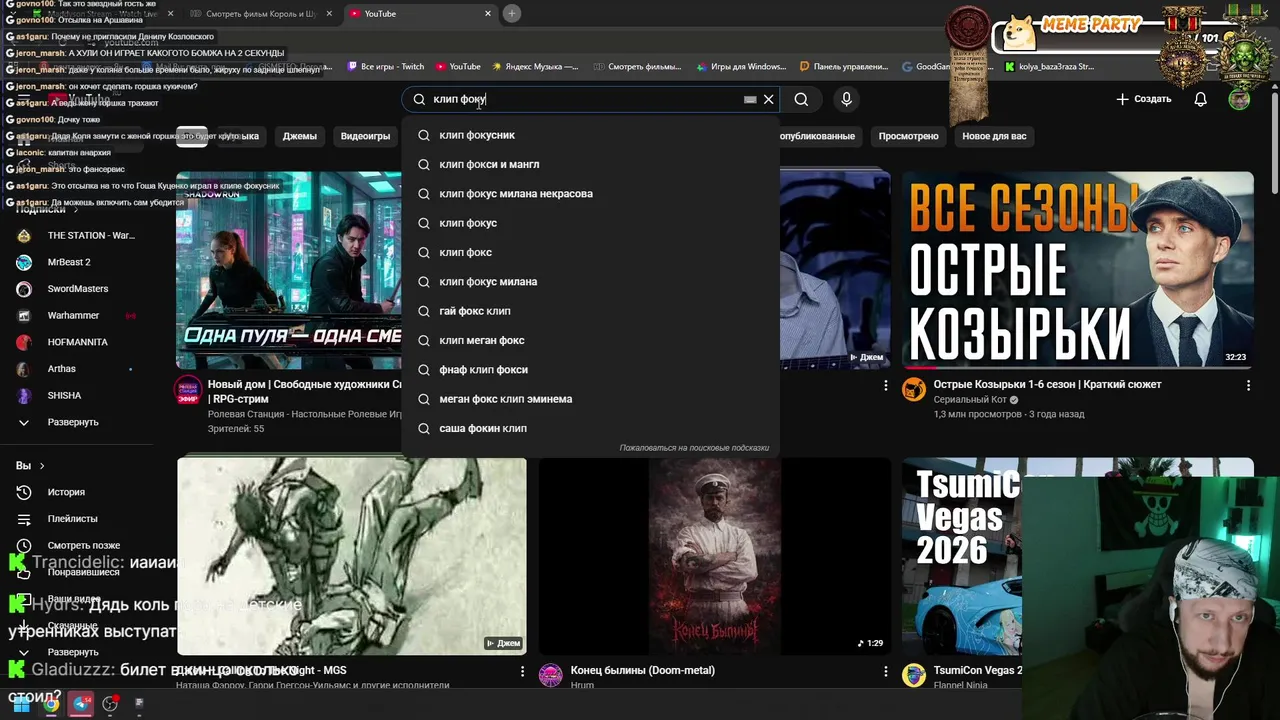Select the "Новое для вас" filter chip
This screenshot has height=720, width=1280.
pyautogui.click(x=994, y=136)
